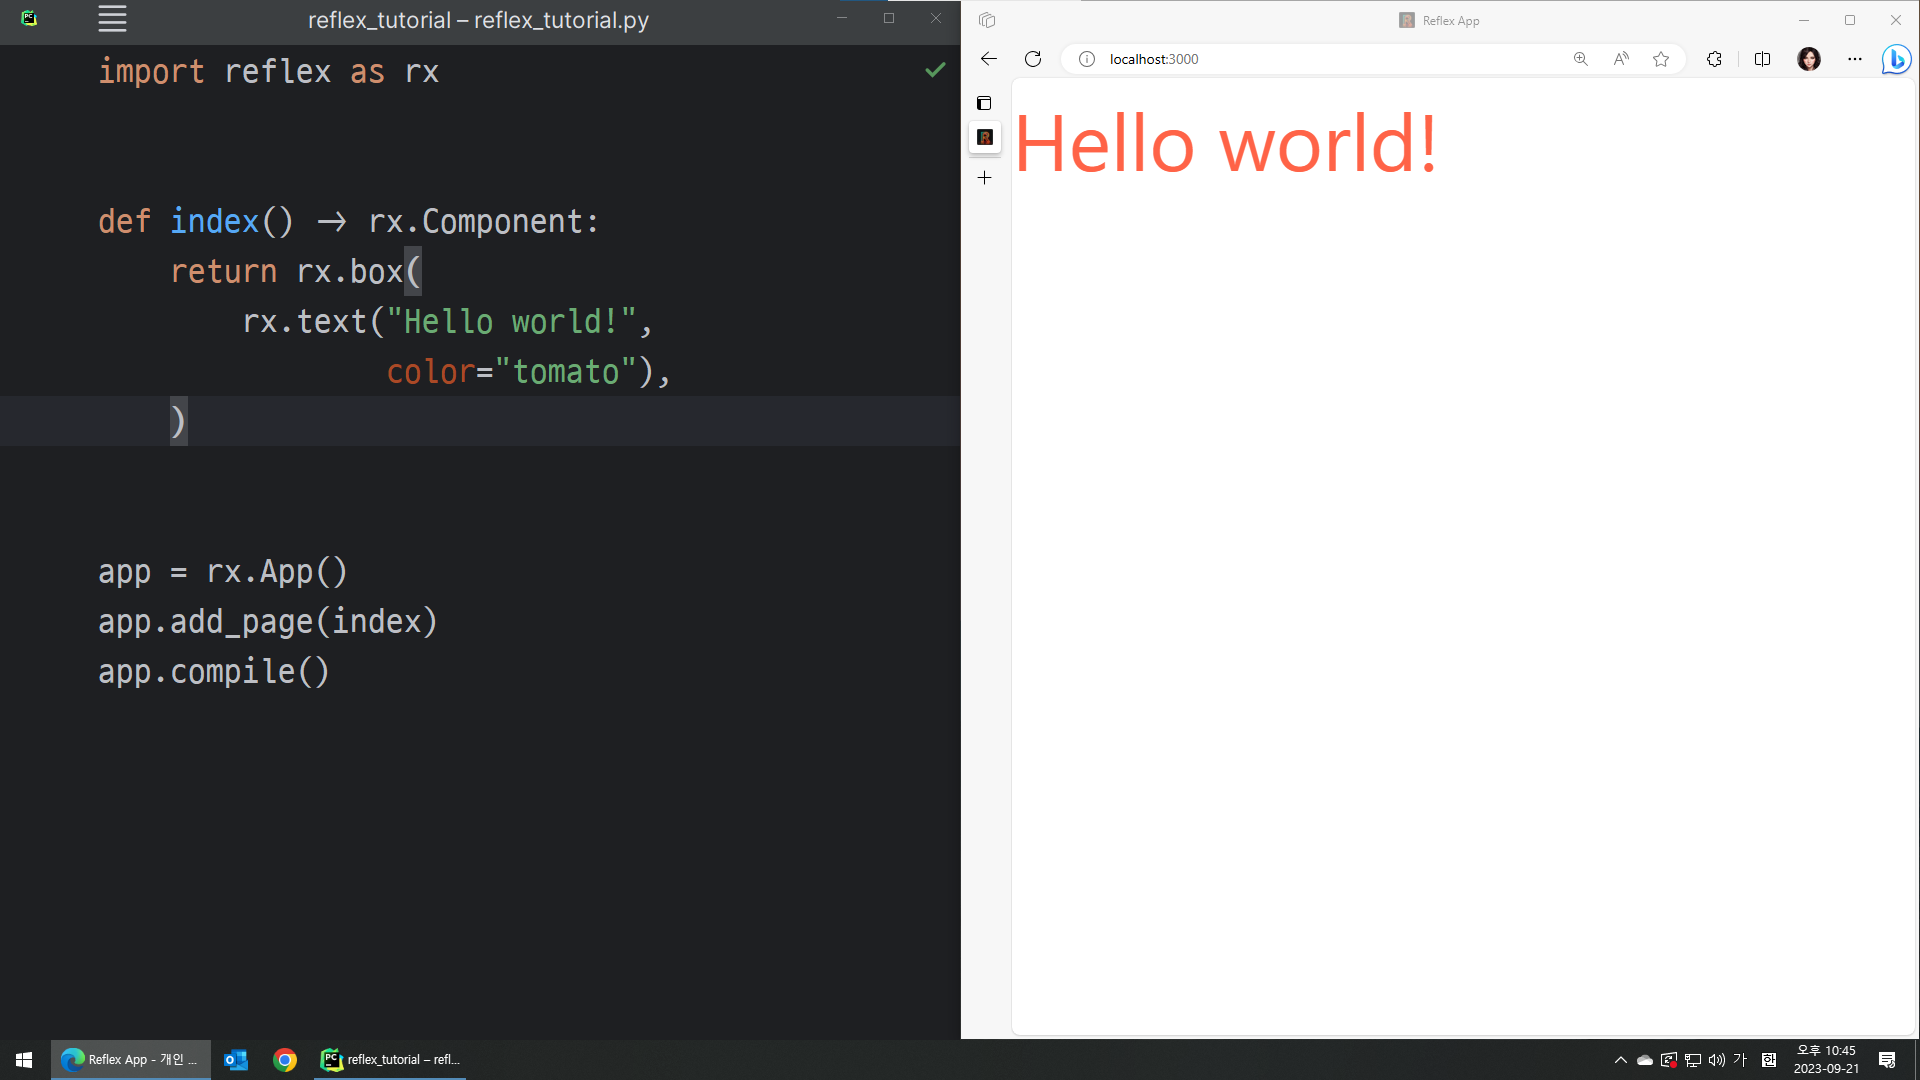Refresh the localhost page

[1033, 59]
